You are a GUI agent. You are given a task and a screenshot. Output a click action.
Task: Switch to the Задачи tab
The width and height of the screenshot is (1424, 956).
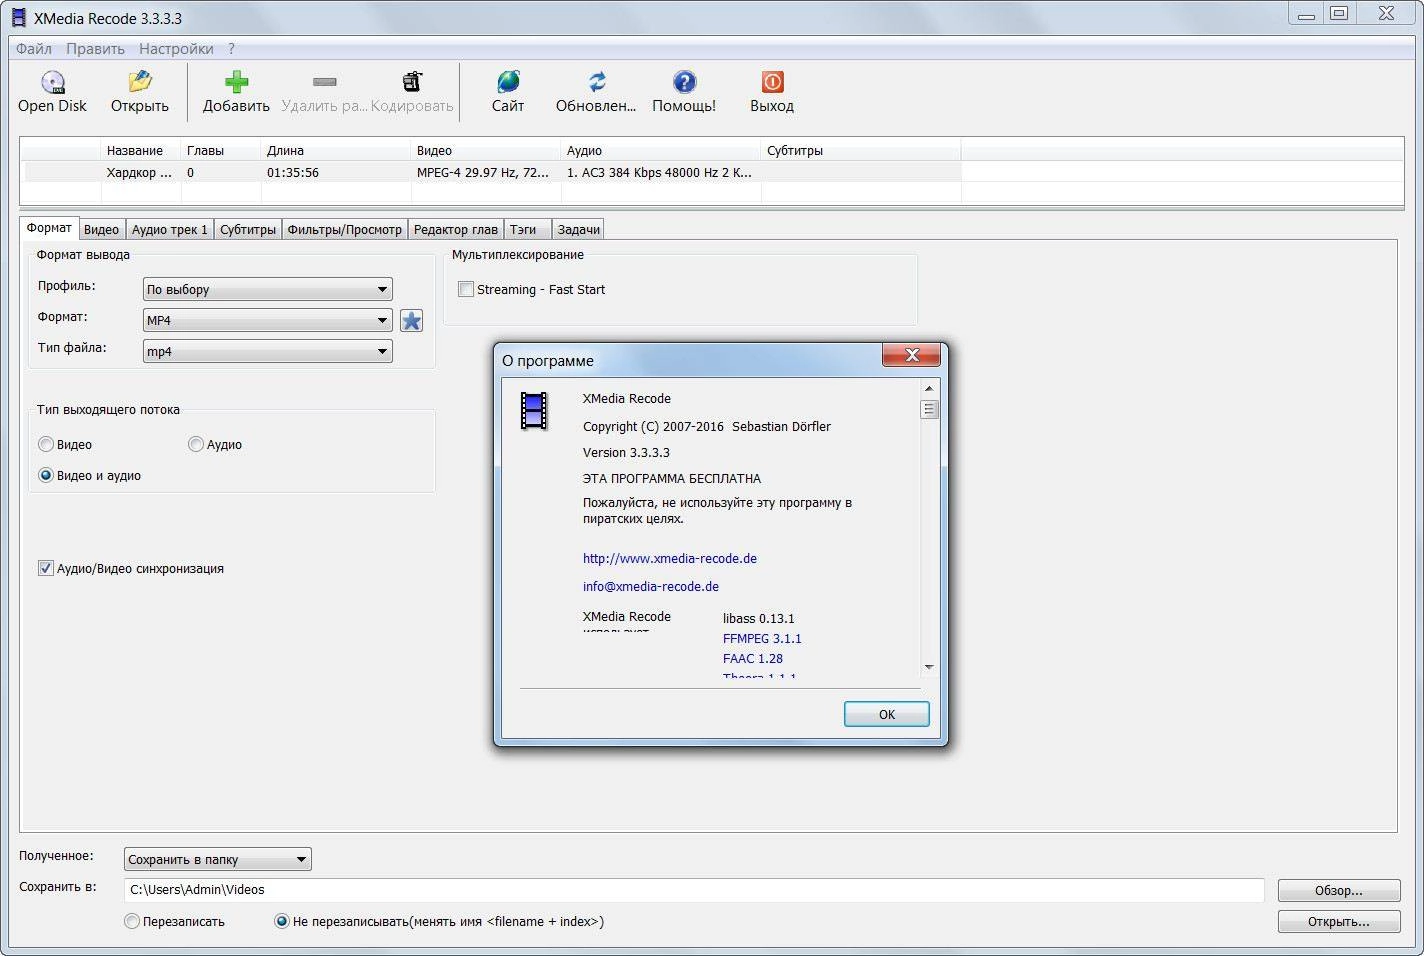pos(578,229)
